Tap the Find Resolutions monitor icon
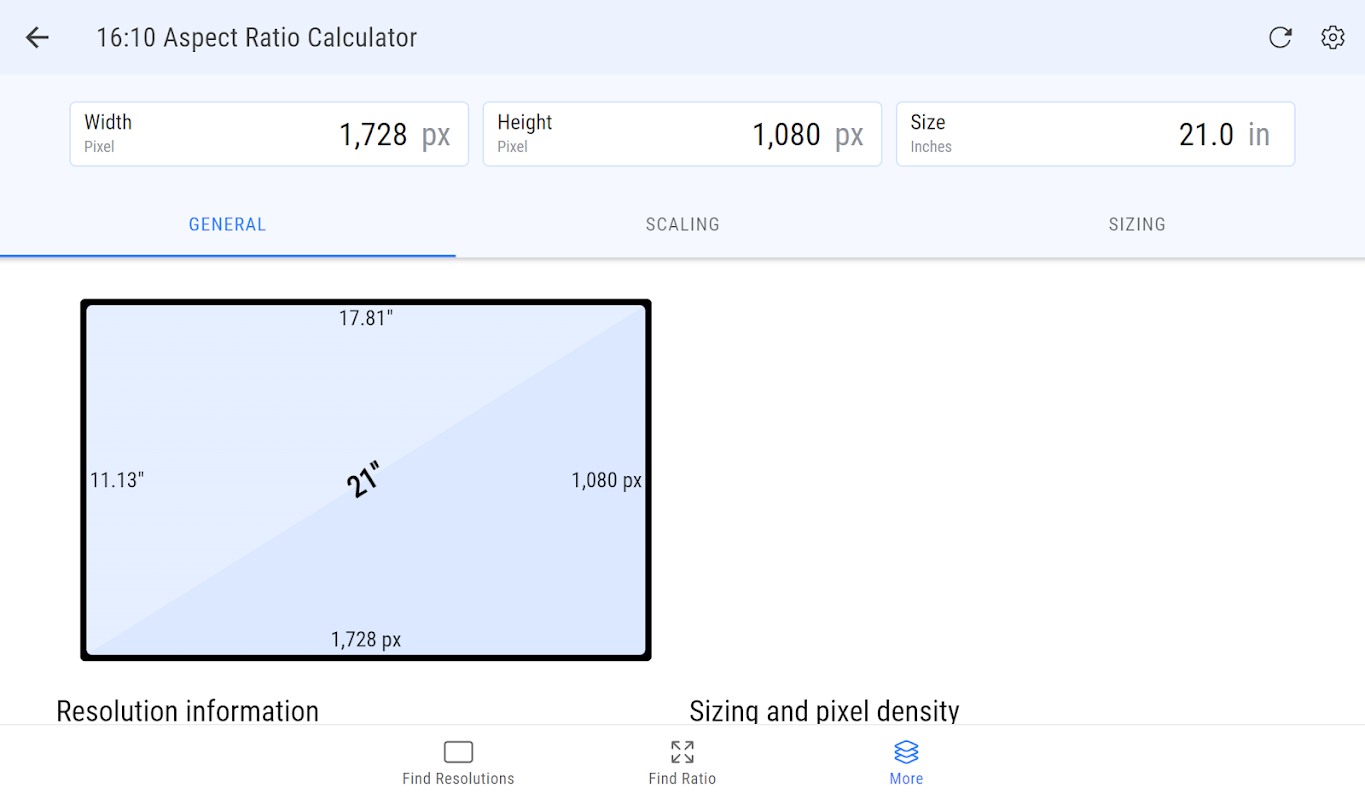 (458, 752)
